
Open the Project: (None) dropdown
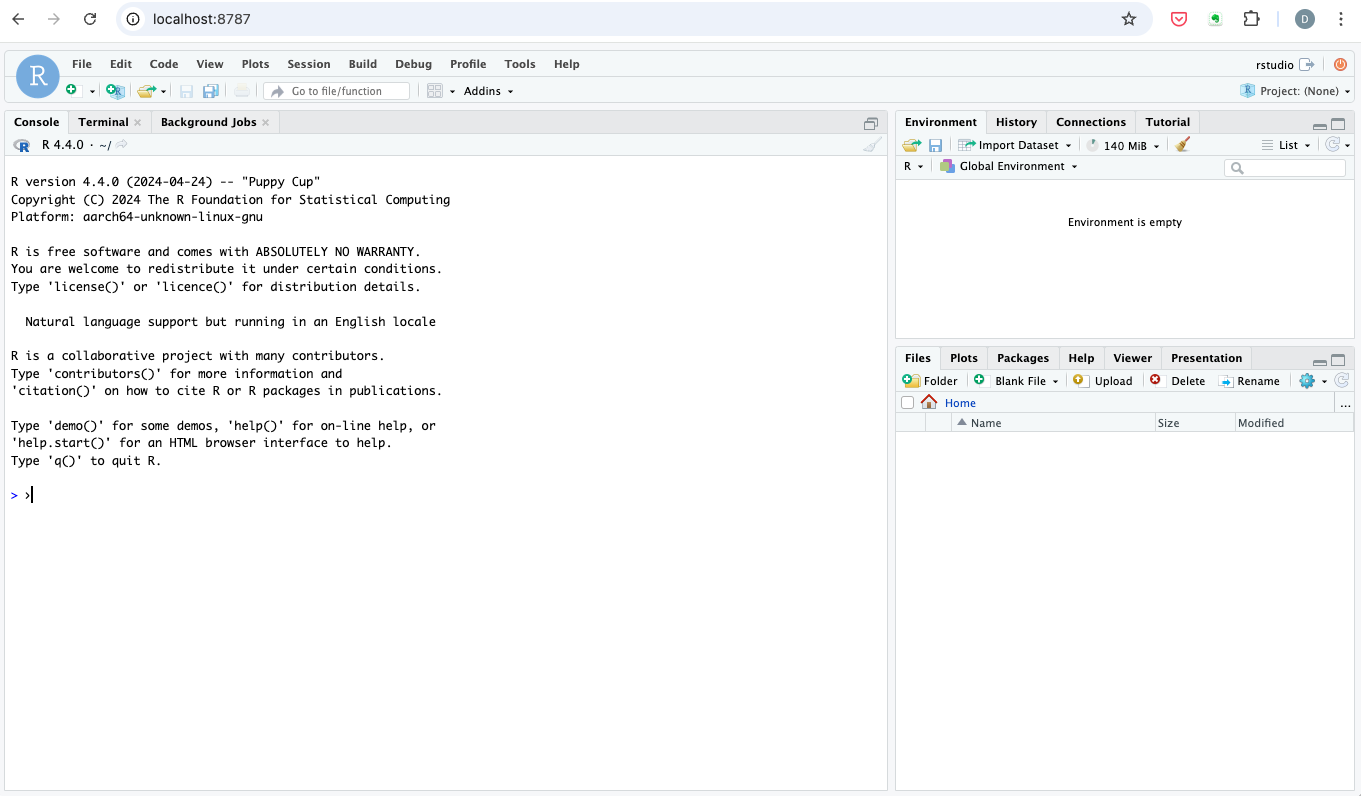click(1295, 91)
